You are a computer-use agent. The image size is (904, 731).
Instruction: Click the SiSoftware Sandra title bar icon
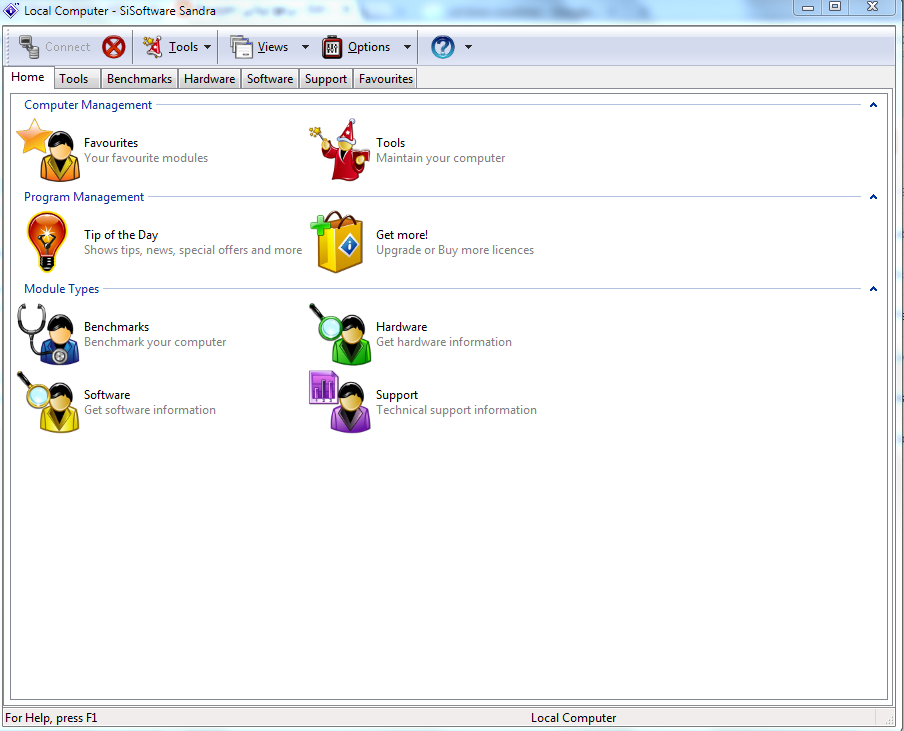(11, 10)
